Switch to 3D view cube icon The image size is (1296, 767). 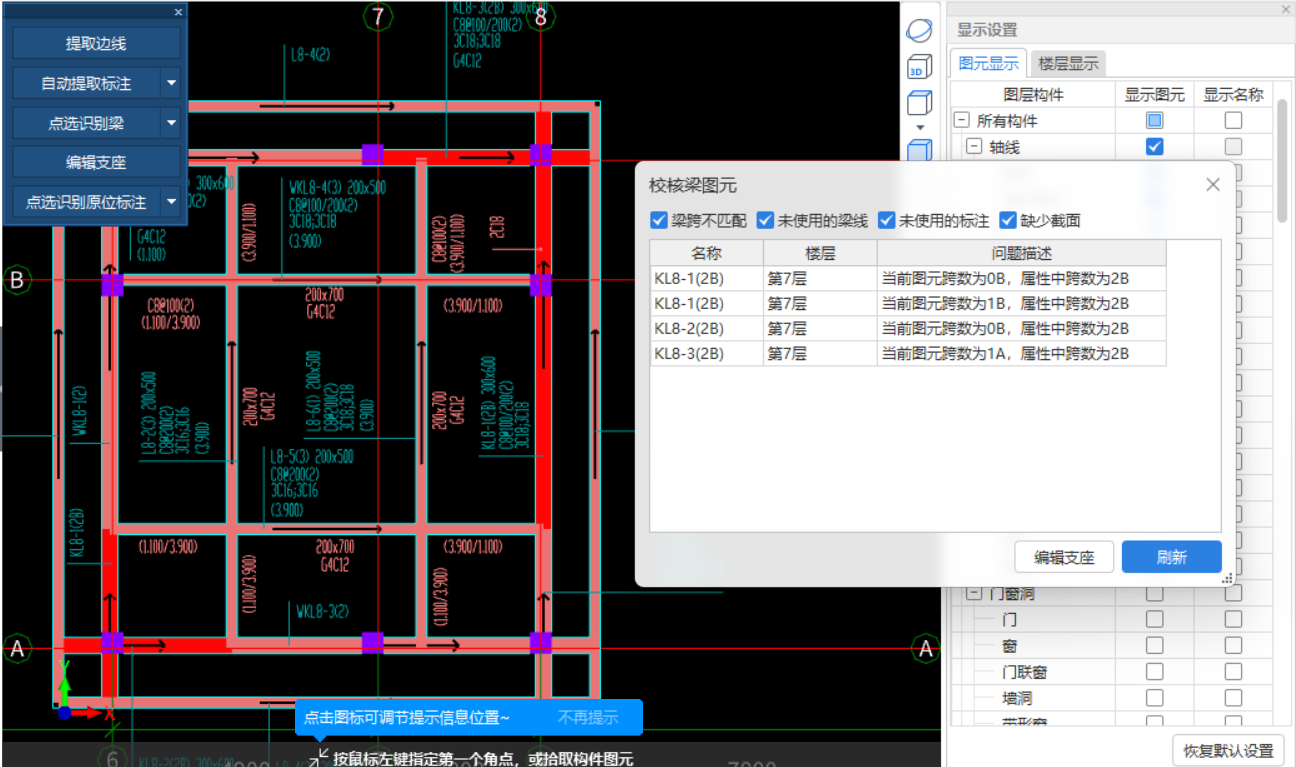[919, 68]
